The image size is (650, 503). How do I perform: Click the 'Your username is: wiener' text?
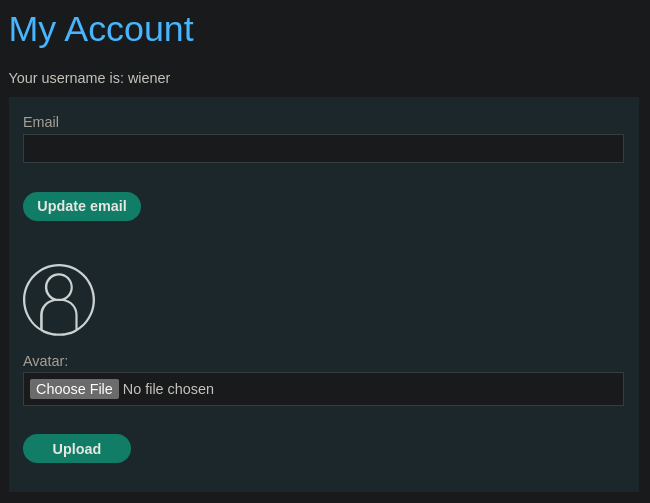(90, 78)
